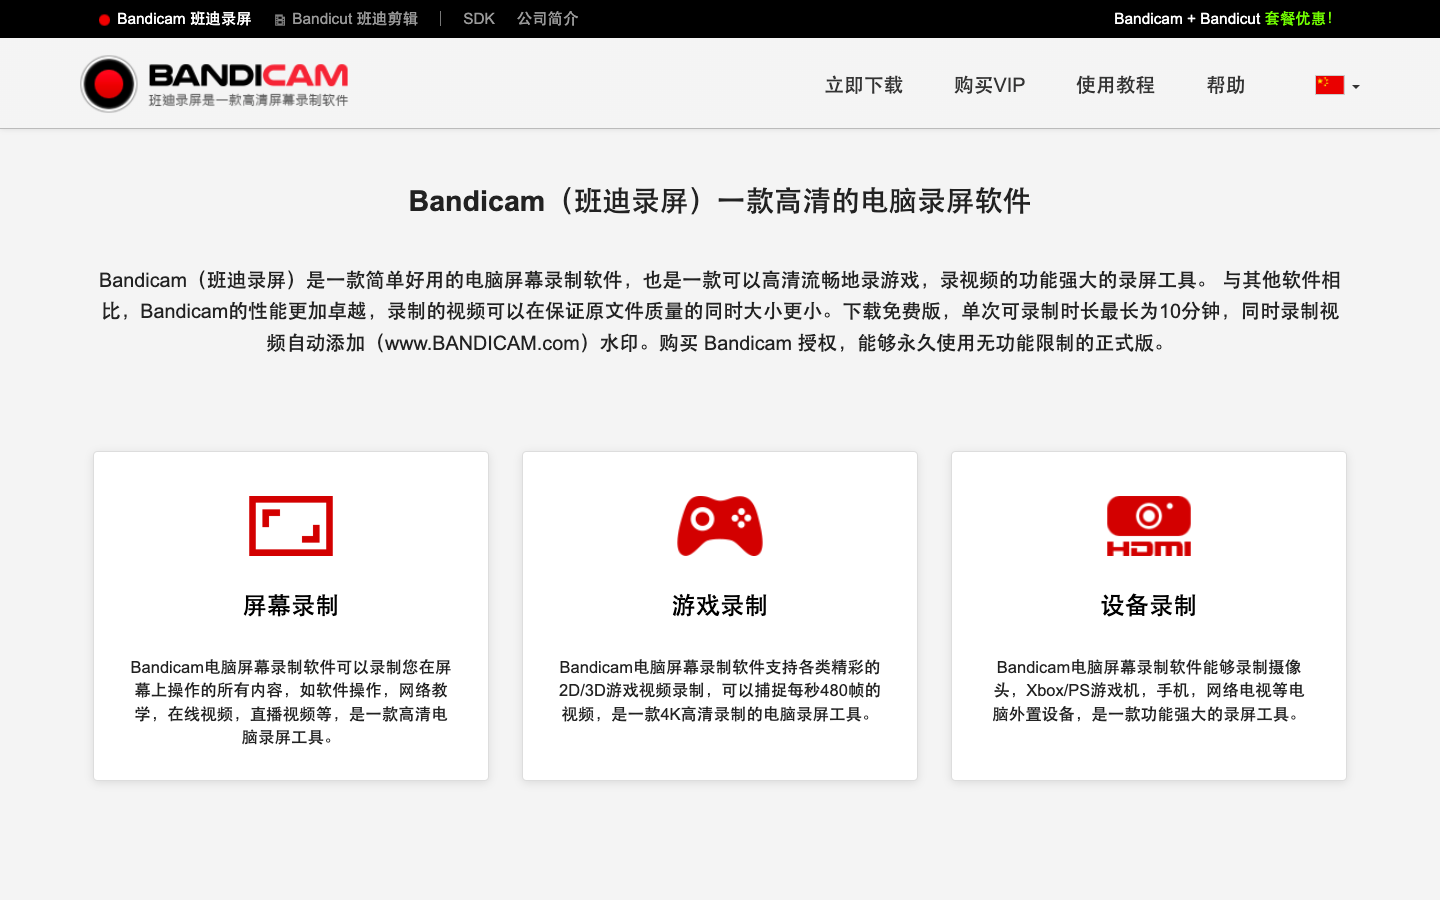Select the 游戏录制 feature card
Image resolution: width=1440 pixels, height=900 pixels.
point(719,614)
